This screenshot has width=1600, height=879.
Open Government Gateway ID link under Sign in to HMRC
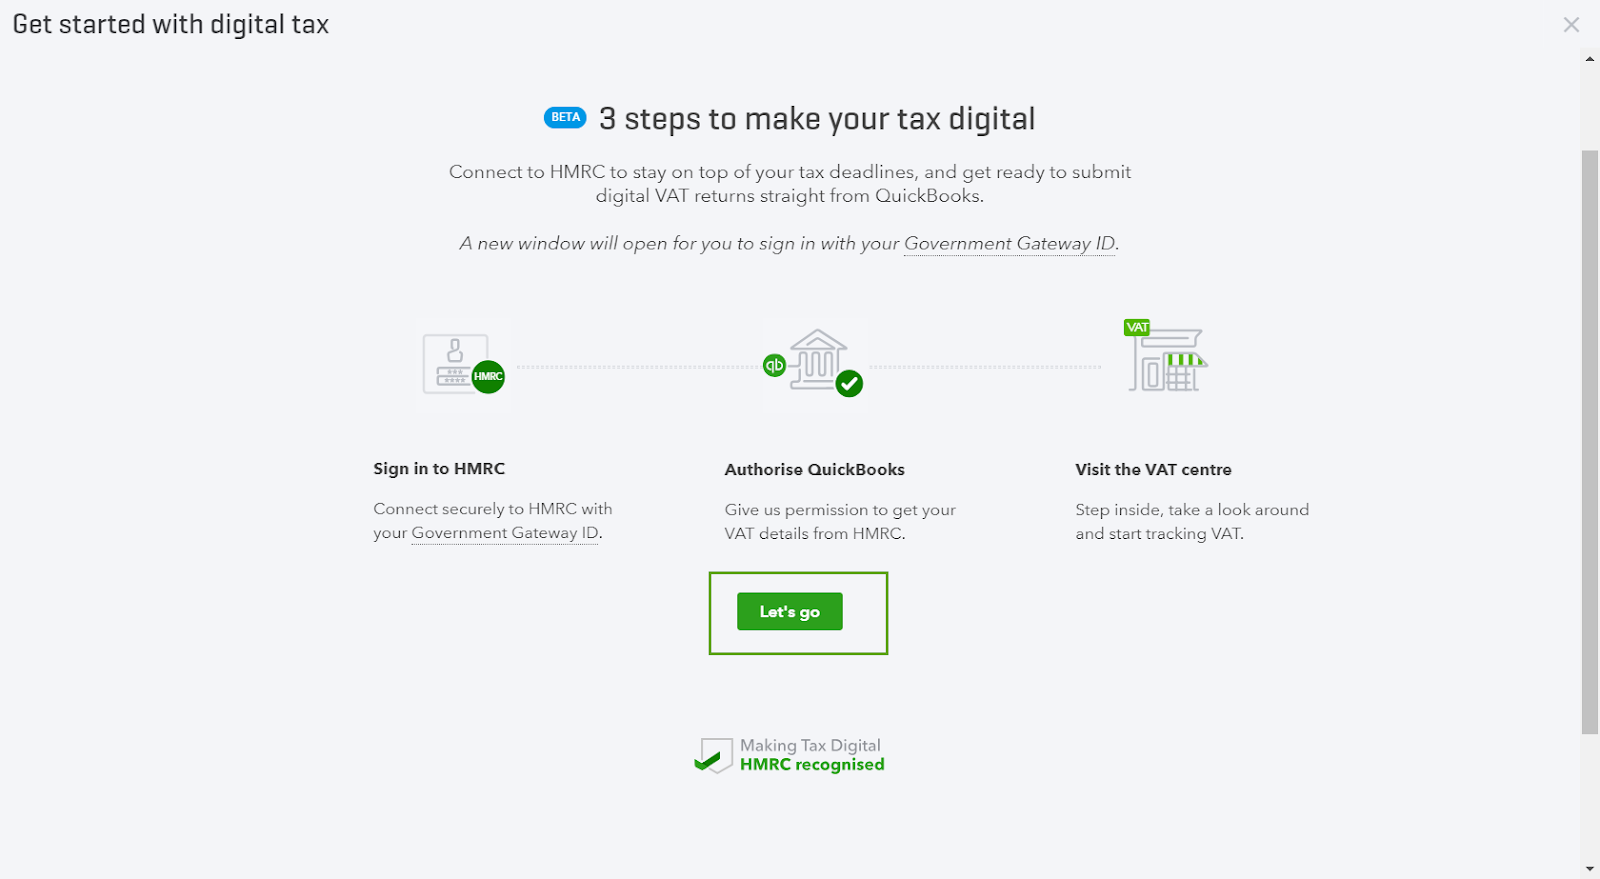tap(505, 533)
